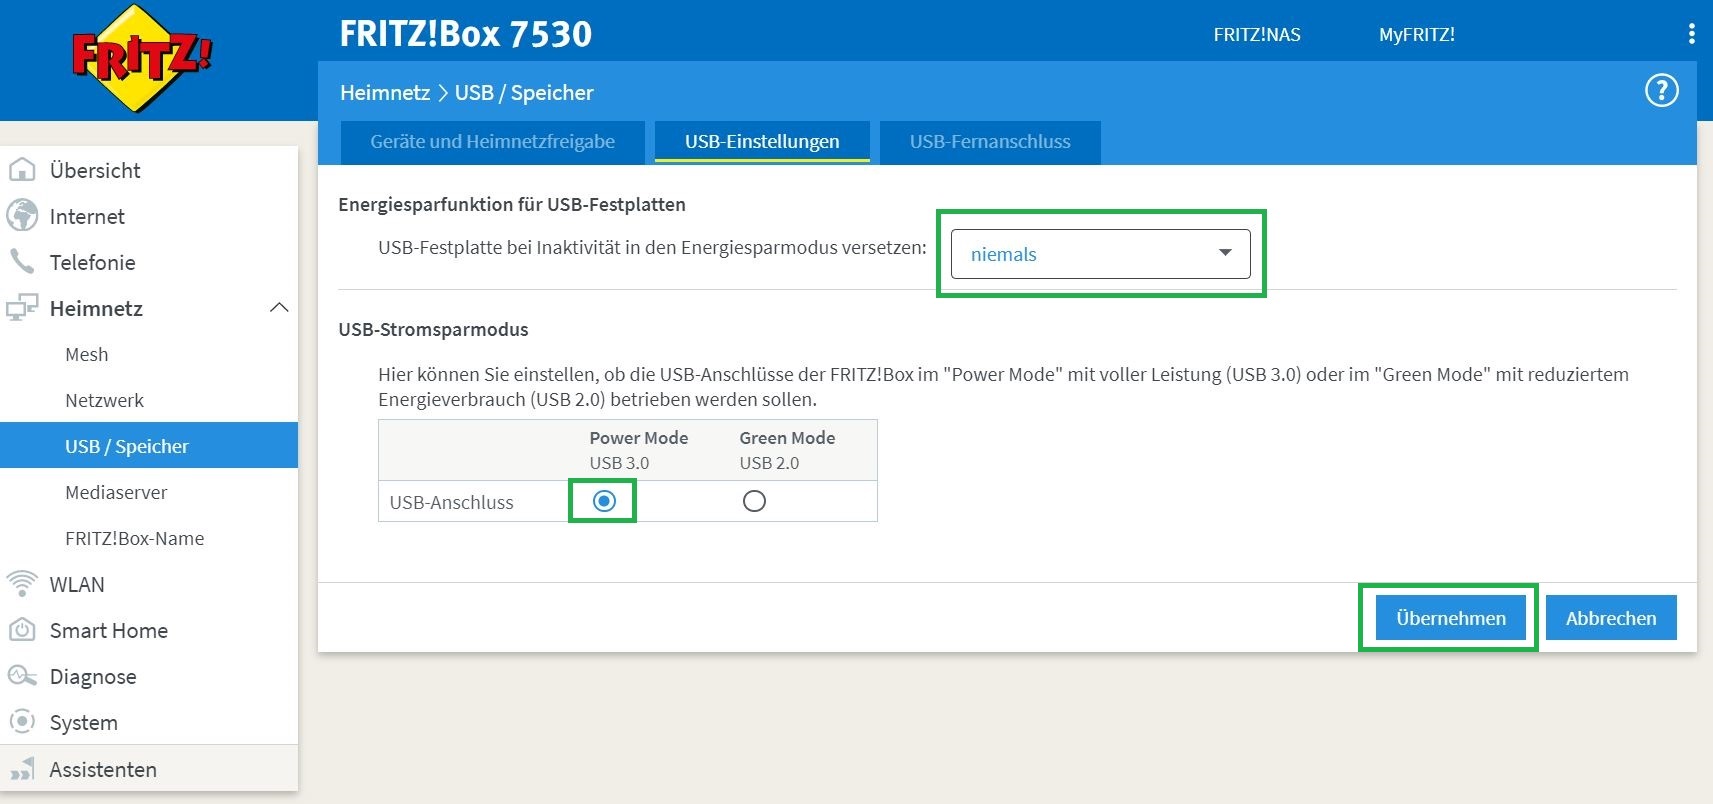Open FRITZ!Box-Name submenu item
This screenshot has height=804, width=1713.
(135, 538)
